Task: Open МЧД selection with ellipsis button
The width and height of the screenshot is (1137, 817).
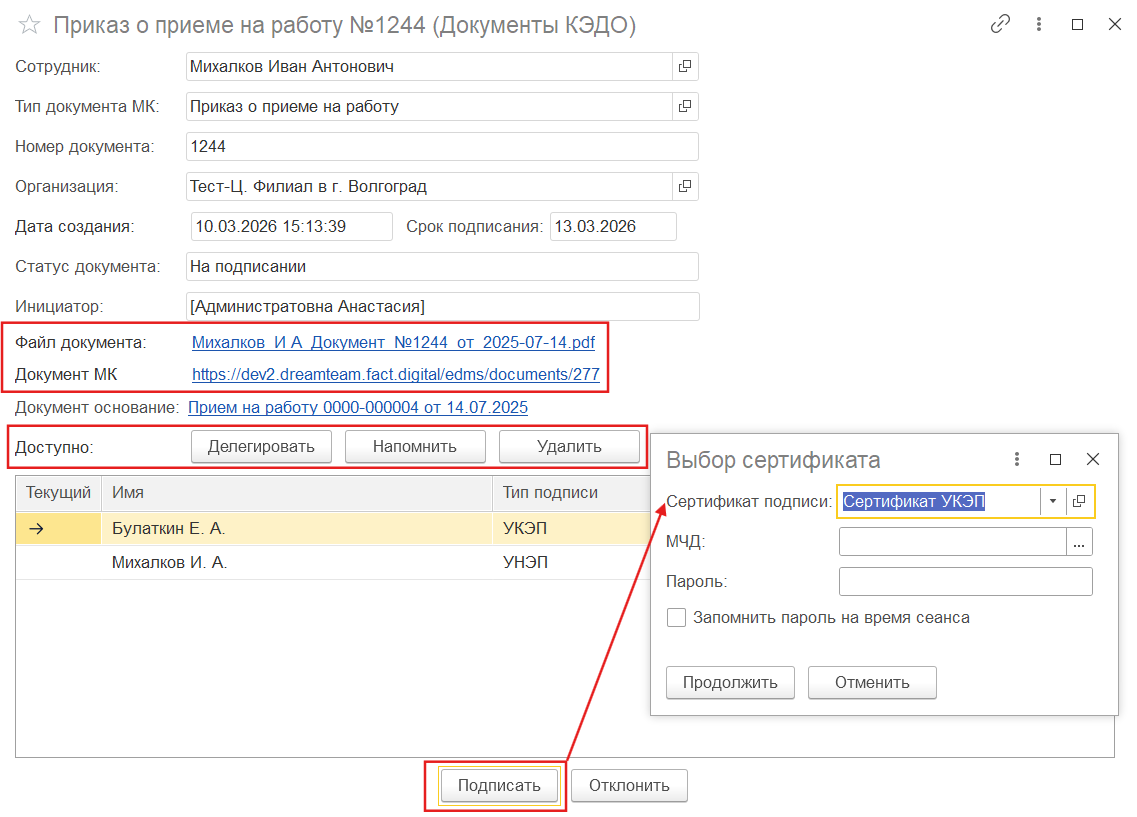Action: pos(1079,542)
